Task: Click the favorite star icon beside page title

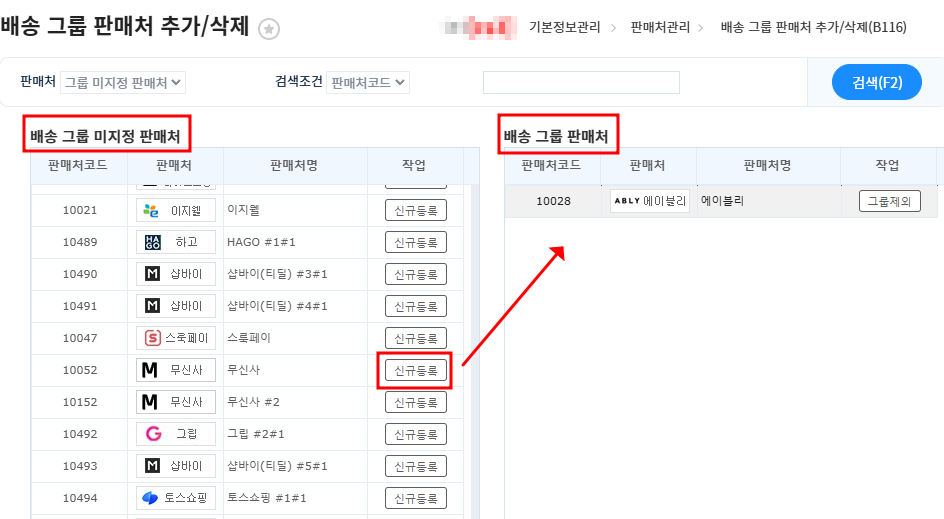Action: [x=269, y=30]
